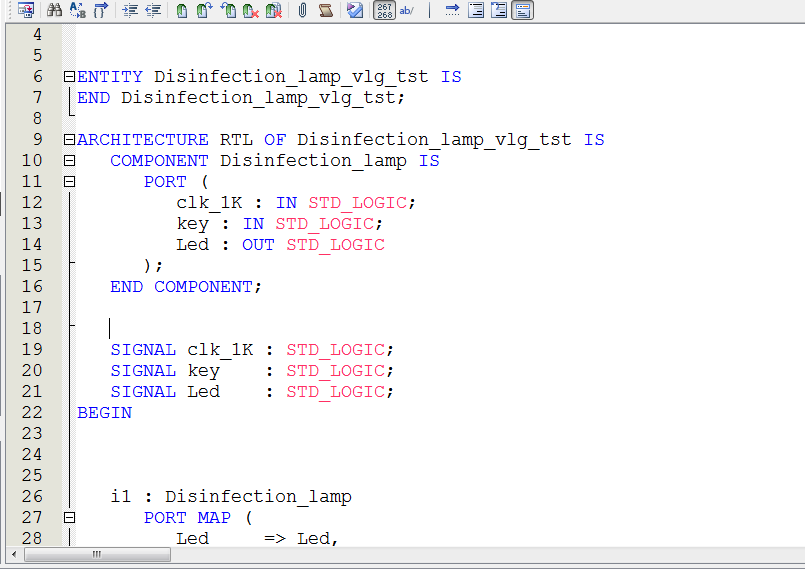Click 'OUT' keyword on line 14
This screenshot has height=570, width=805.
pyautogui.click(x=258, y=245)
